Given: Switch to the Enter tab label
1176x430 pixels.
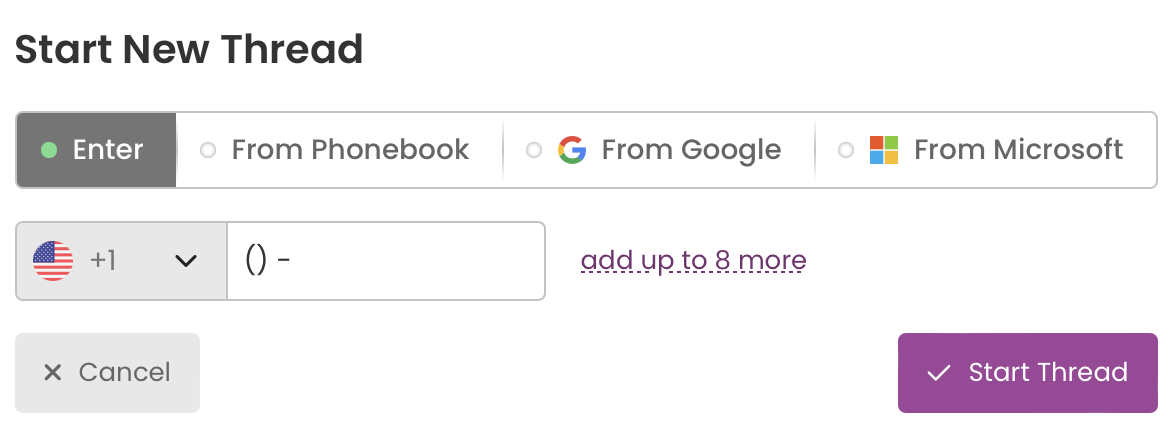Looking at the screenshot, I should (108, 150).
